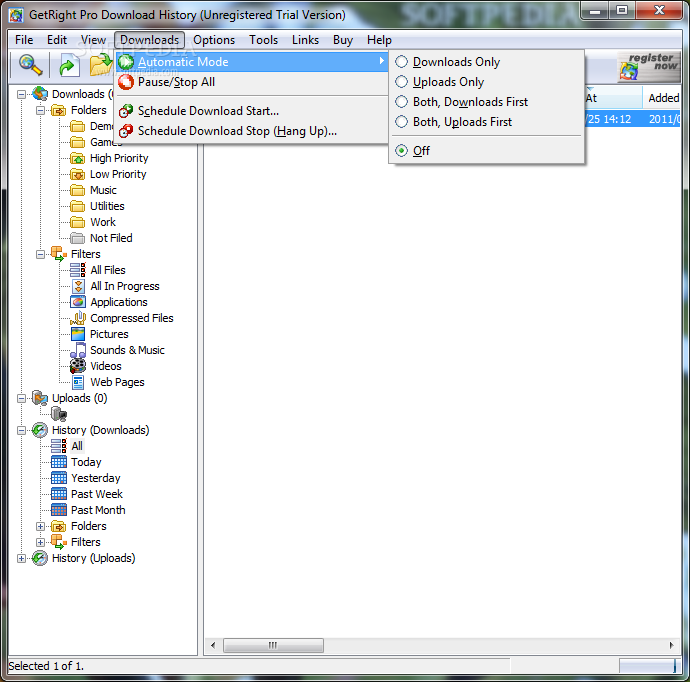Click the selected row date 2011 cell

coord(664,119)
